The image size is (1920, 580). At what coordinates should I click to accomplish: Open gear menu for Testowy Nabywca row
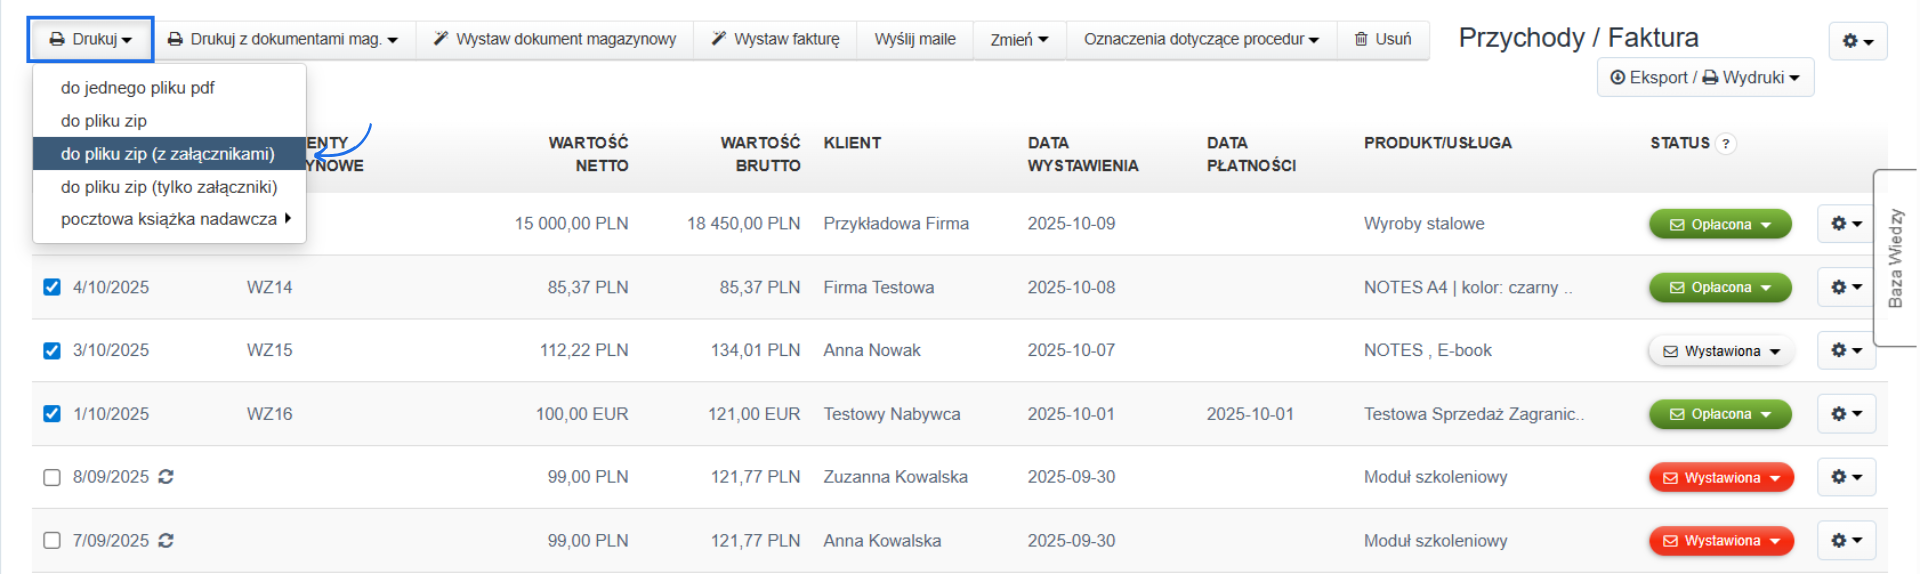tap(1846, 414)
